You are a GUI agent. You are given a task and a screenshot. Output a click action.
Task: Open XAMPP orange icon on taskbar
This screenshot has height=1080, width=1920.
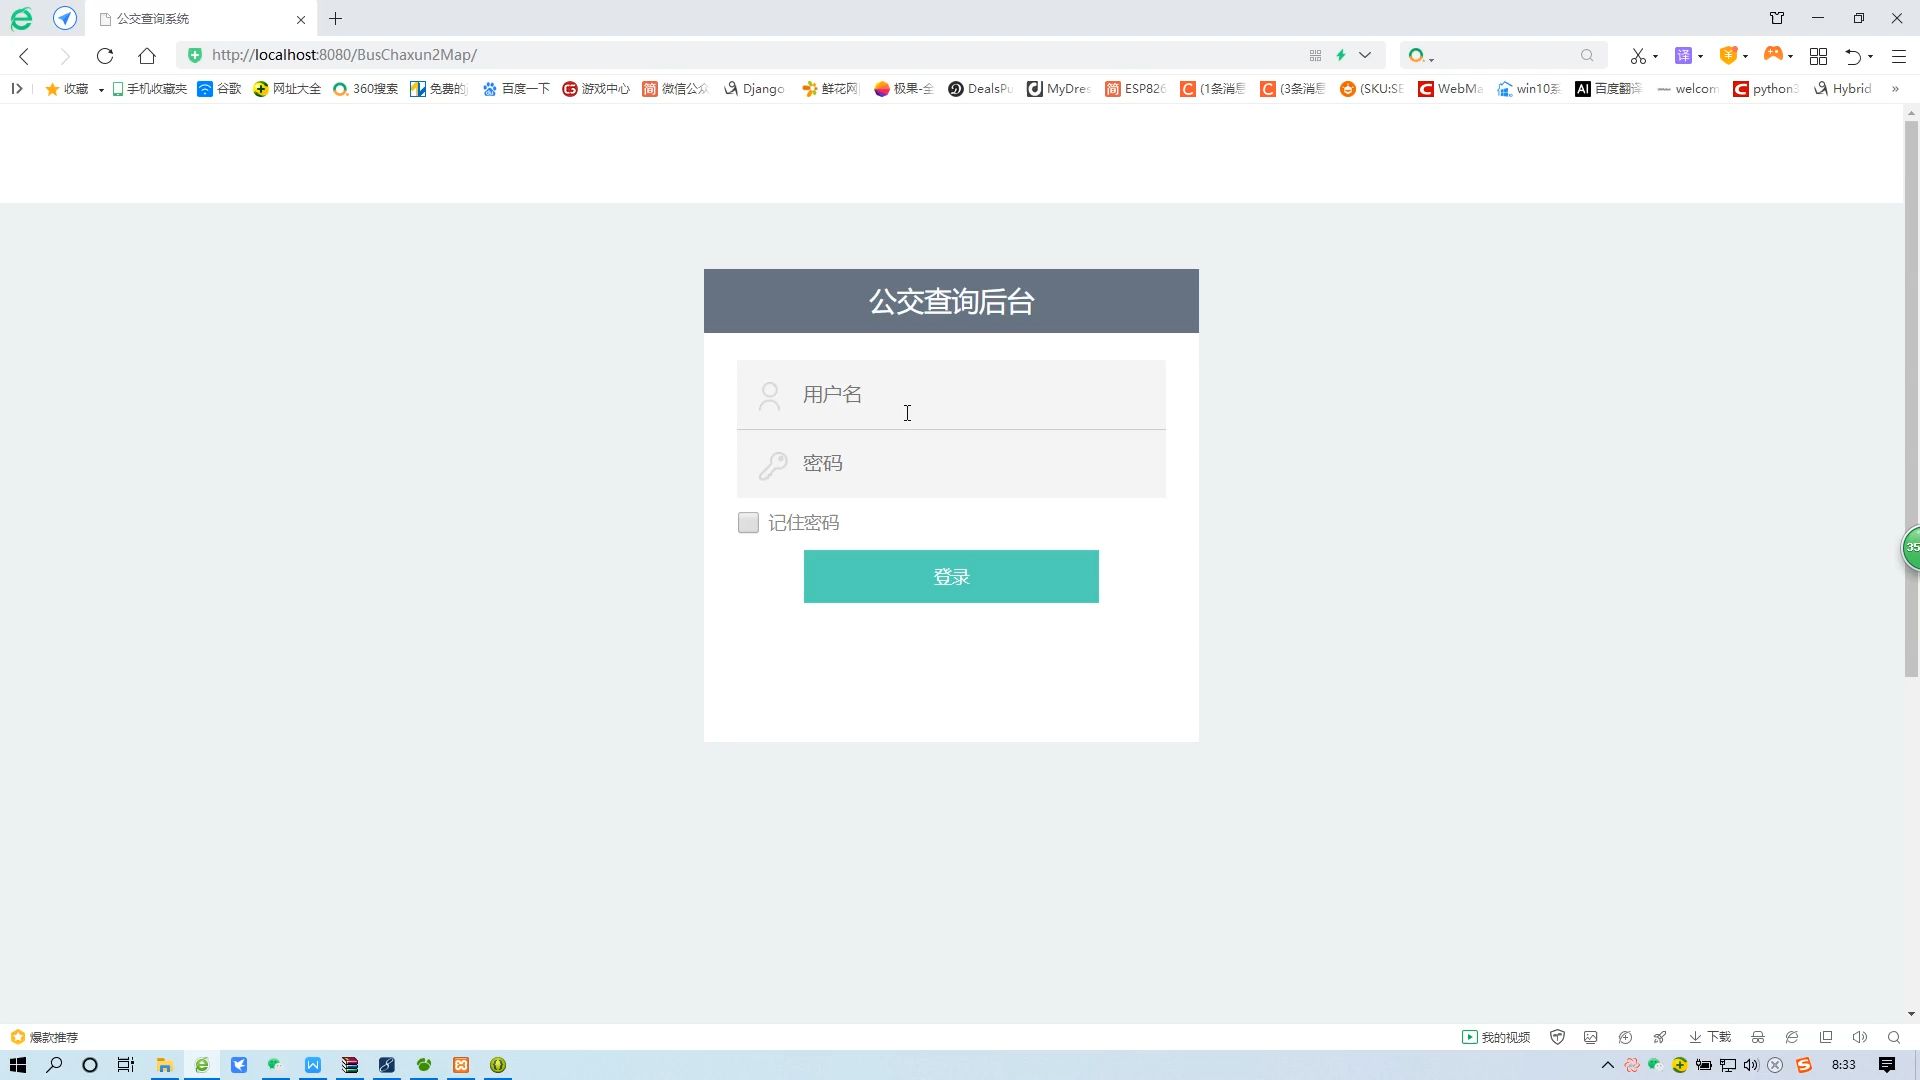pyautogui.click(x=461, y=1065)
